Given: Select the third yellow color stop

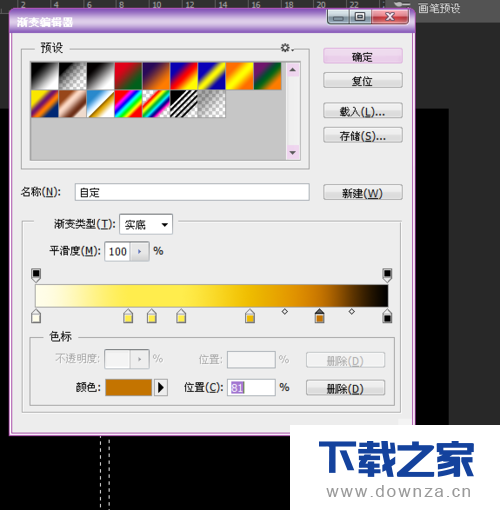Looking at the screenshot, I should coord(181,316).
